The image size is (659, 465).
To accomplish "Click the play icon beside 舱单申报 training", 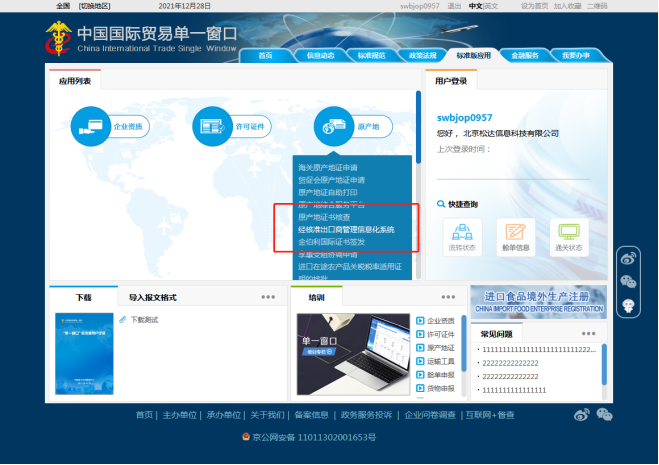I will [420, 375].
